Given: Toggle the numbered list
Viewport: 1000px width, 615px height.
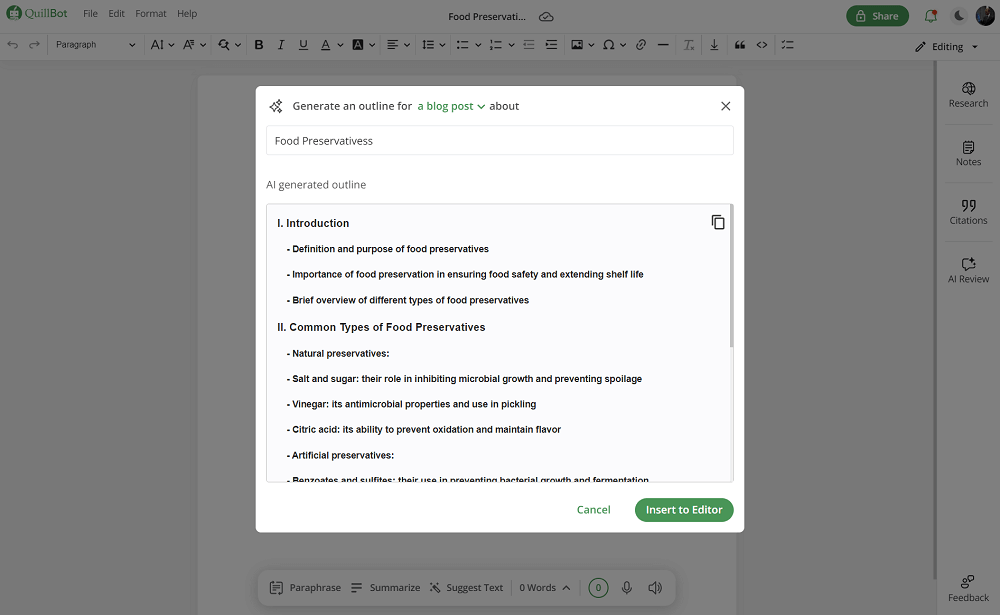Looking at the screenshot, I should tap(496, 45).
